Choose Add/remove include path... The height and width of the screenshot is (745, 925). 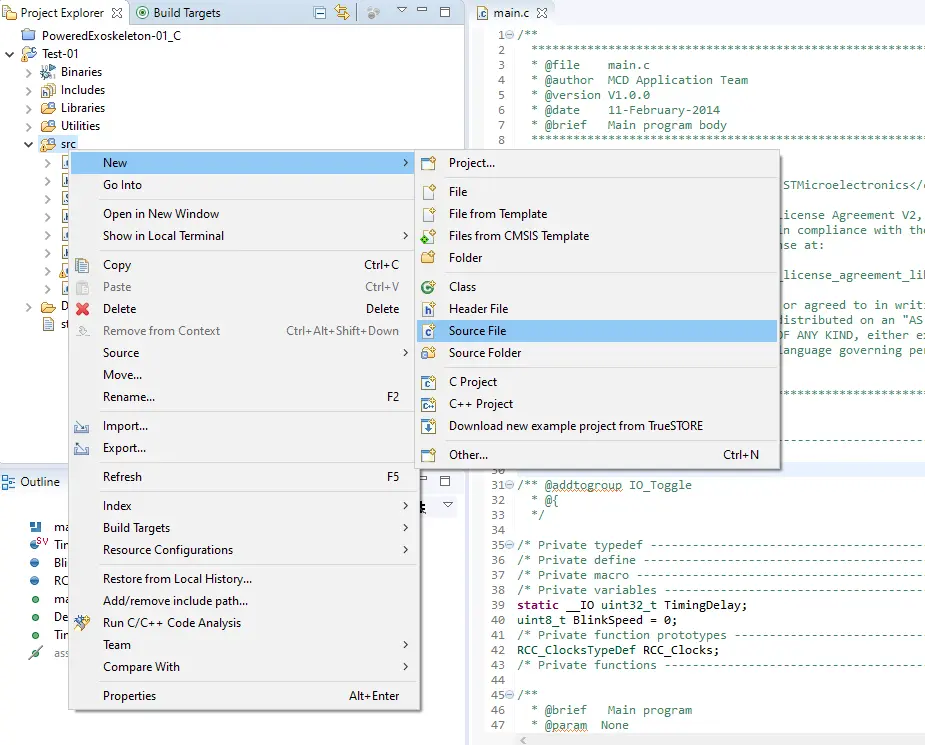[245, 601]
